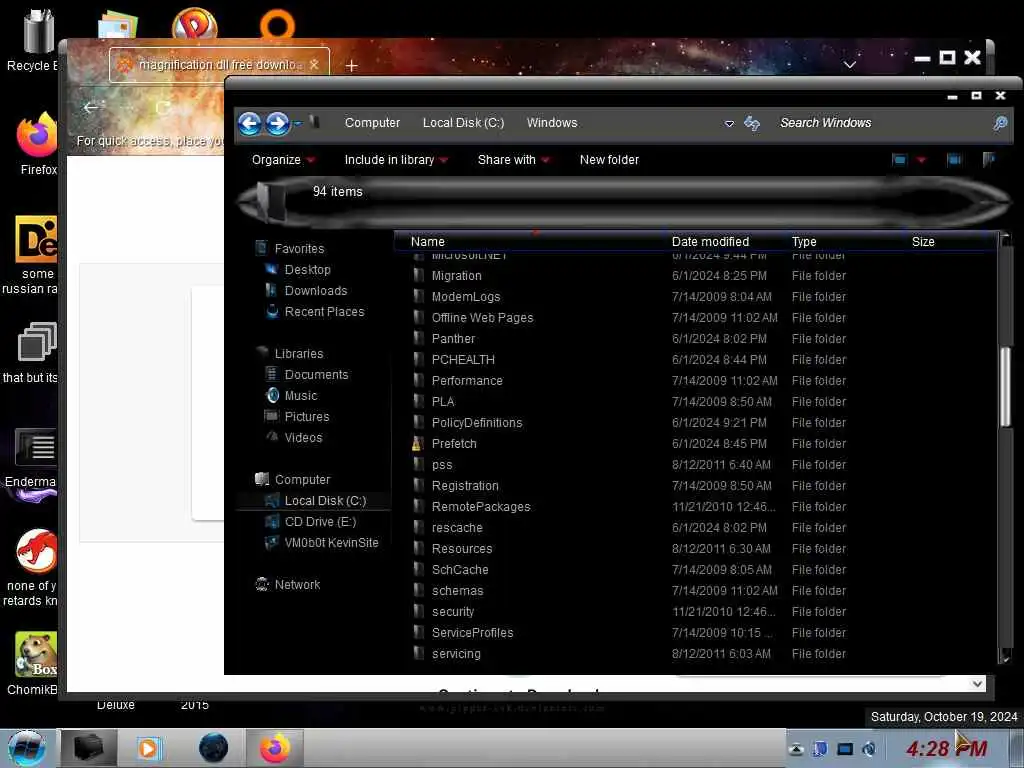Close the magnification.dll browser tab
This screenshot has width=1024, height=768.
tap(314, 65)
